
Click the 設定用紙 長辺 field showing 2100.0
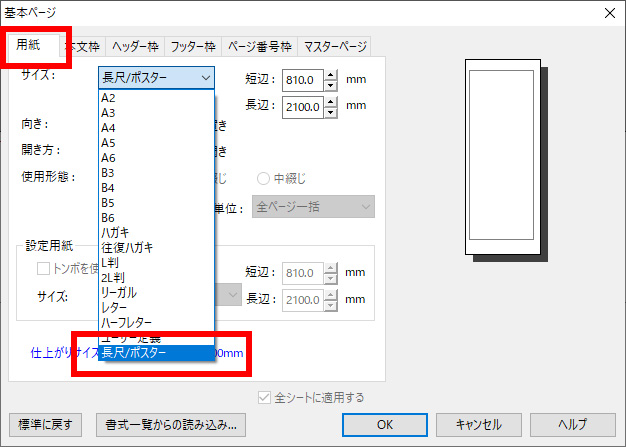(x=303, y=300)
